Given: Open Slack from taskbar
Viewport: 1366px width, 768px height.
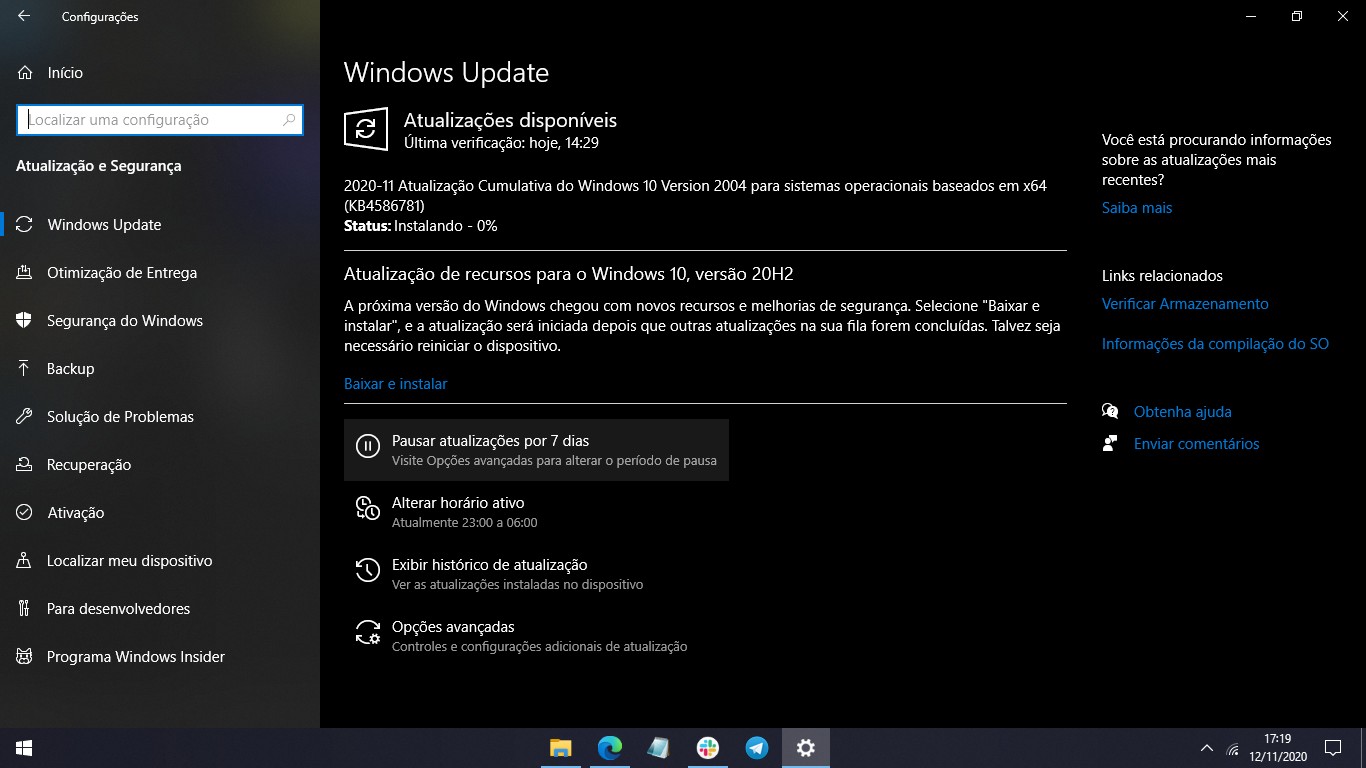Looking at the screenshot, I should [707, 748].
